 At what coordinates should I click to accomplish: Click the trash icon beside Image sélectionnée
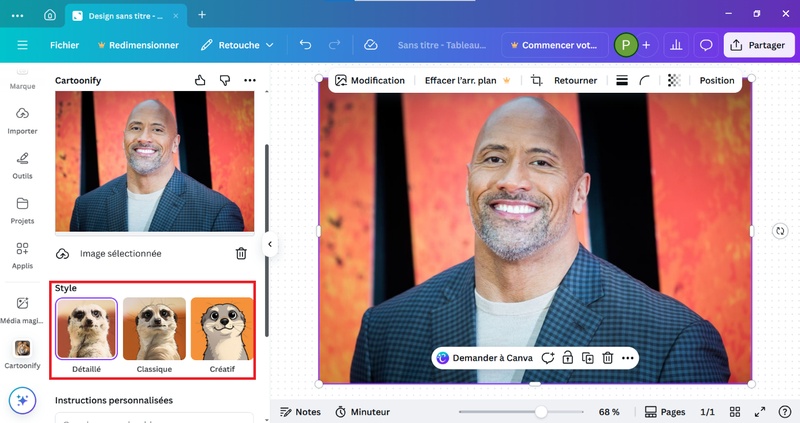[241, 254]
